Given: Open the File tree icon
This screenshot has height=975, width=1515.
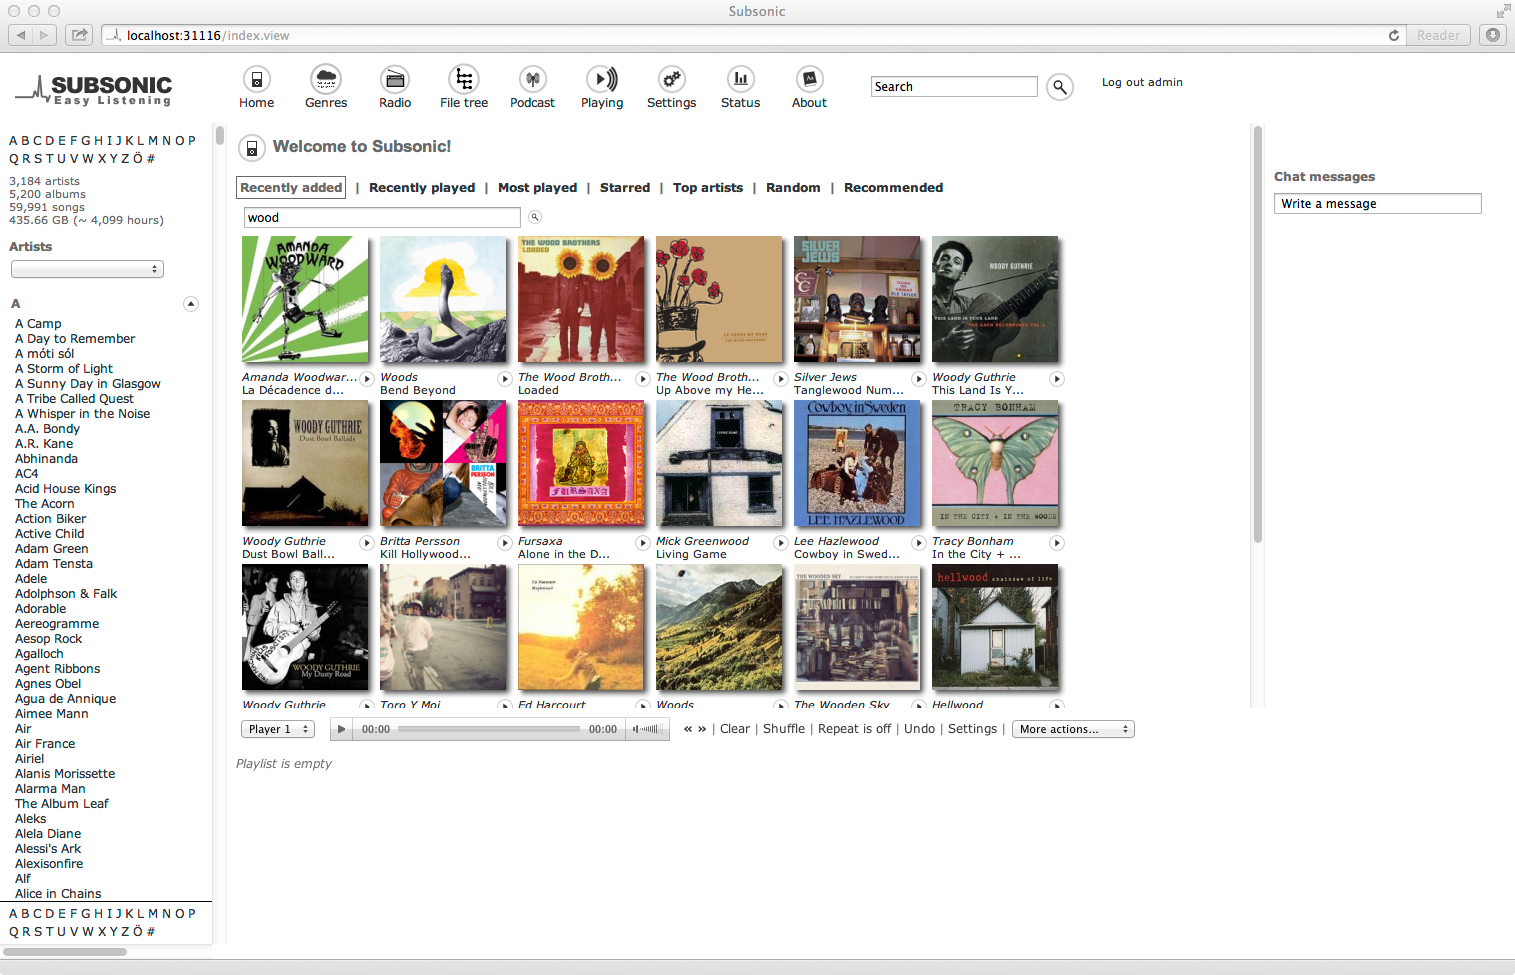Looking at the screenshot, I should 464,79.
